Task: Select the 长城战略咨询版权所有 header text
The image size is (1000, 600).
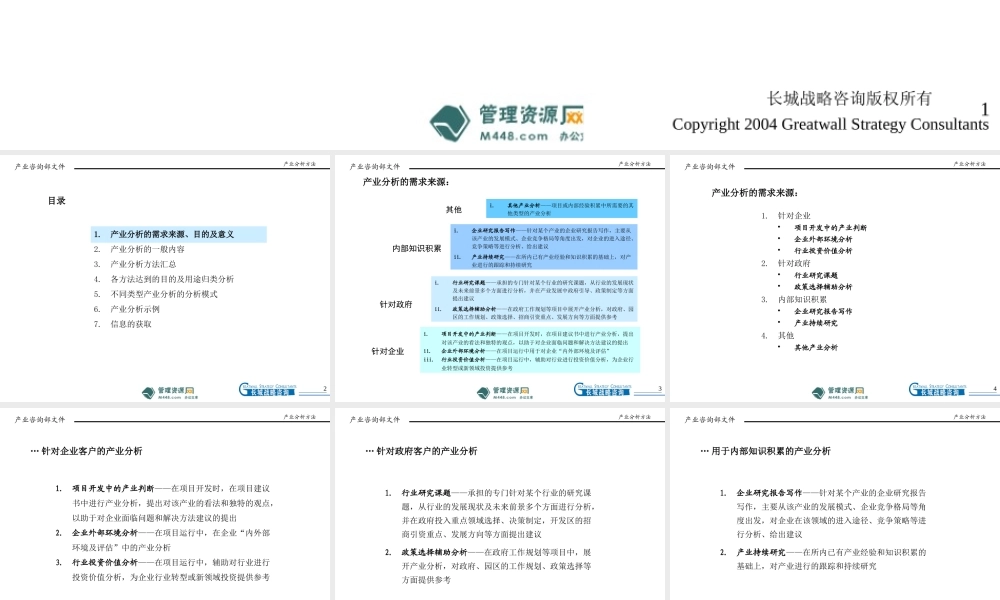Action: point(849,98)
